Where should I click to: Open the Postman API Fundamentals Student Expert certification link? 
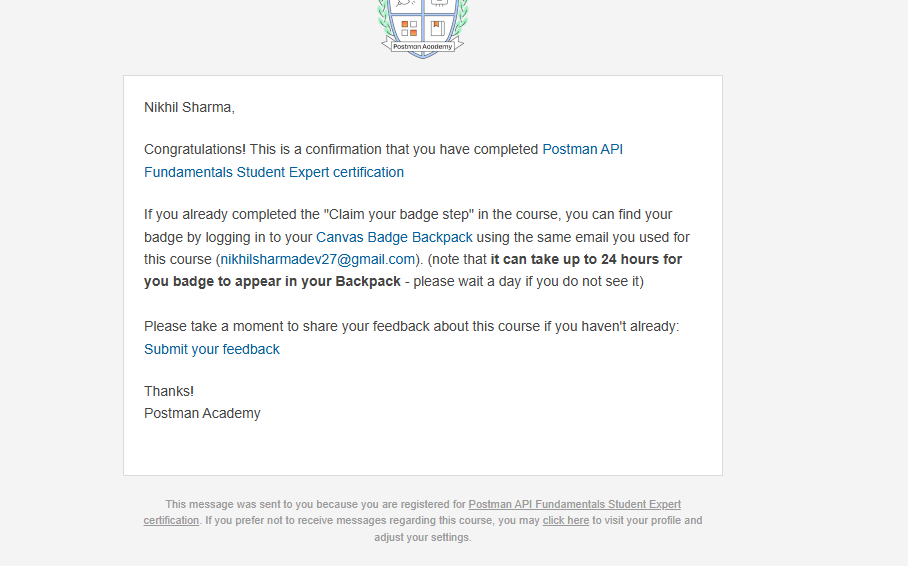coord(582,149)
